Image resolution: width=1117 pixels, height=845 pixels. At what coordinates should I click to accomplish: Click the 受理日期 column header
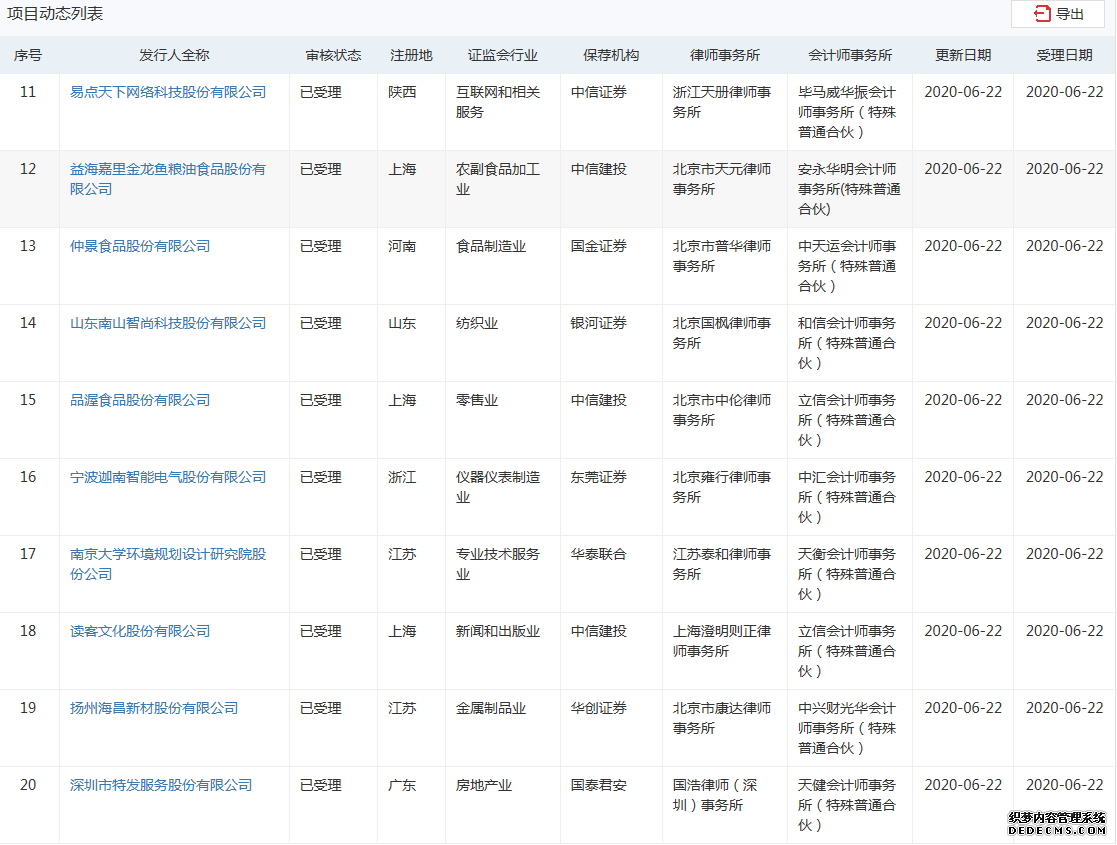(1064, 56)
